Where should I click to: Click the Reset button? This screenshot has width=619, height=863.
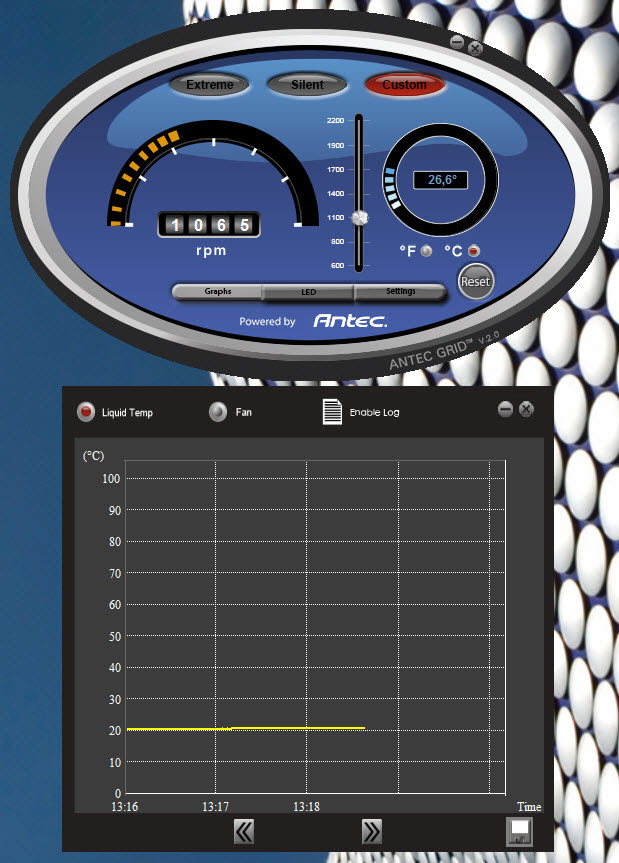(475, 282)
